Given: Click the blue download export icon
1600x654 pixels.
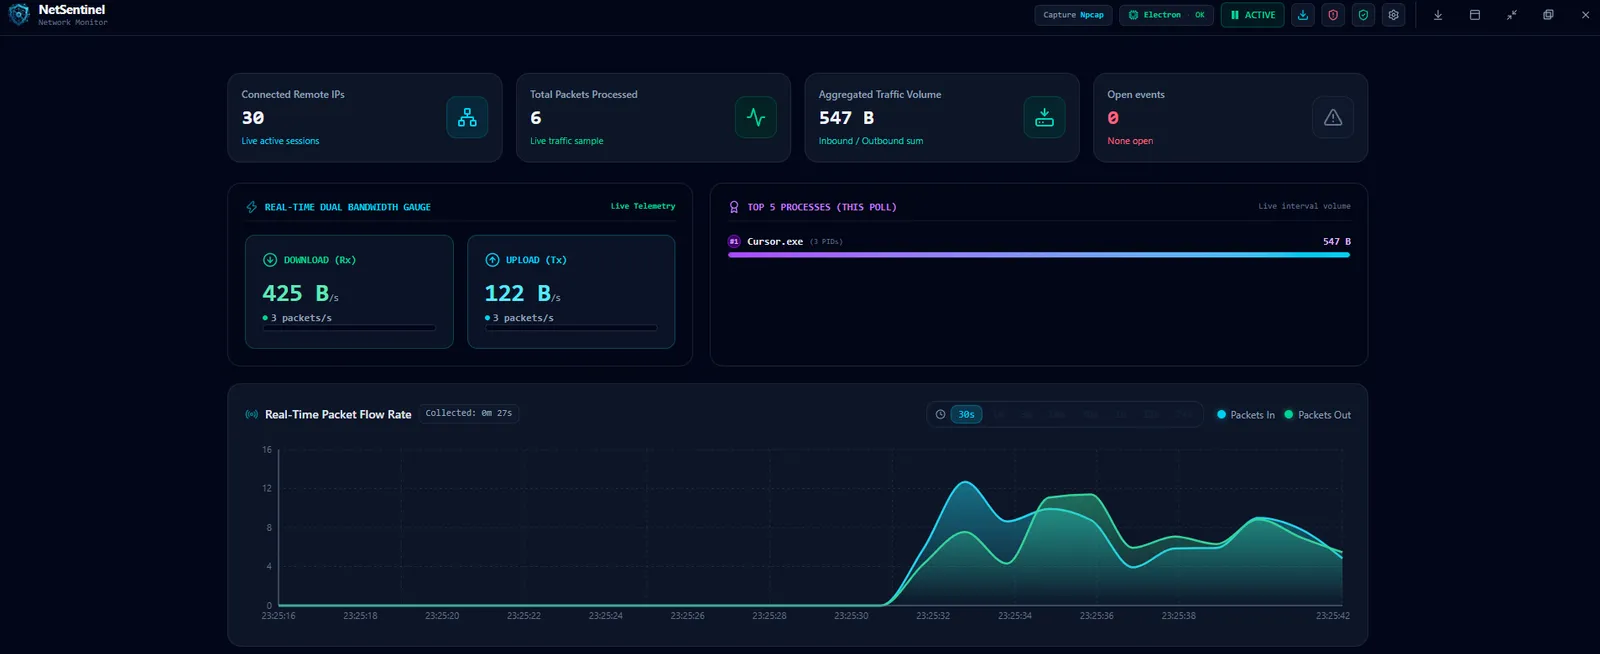Looking at the screenshot, I should (1303, 15).
